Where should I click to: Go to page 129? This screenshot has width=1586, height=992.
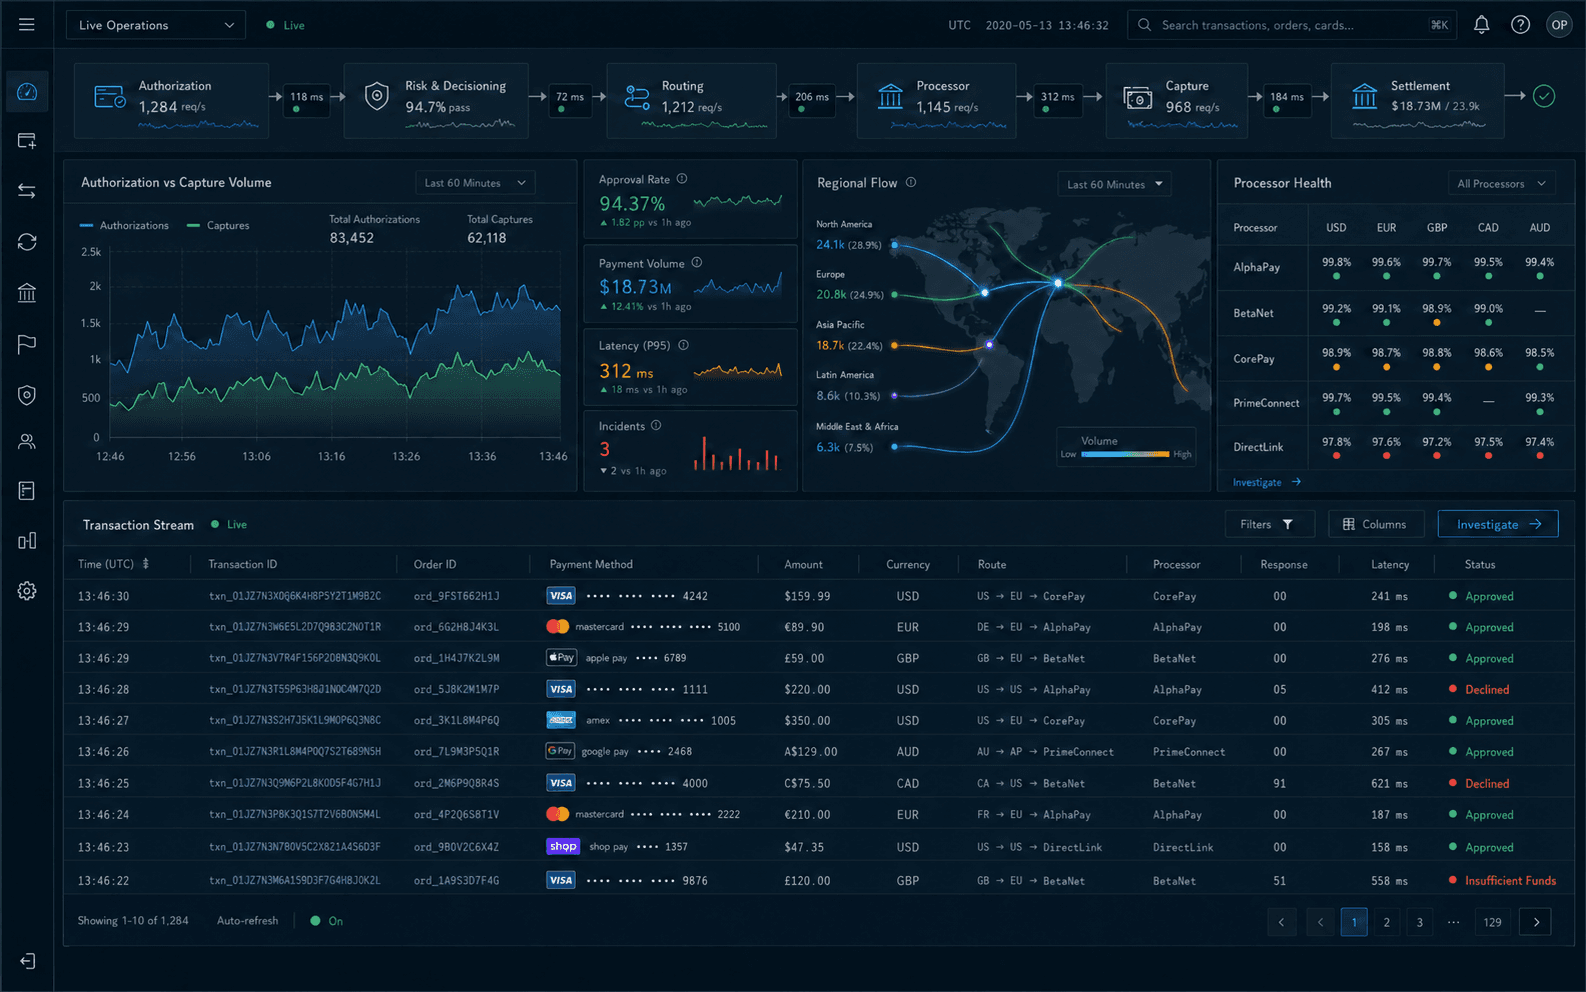pos(1493,922)
